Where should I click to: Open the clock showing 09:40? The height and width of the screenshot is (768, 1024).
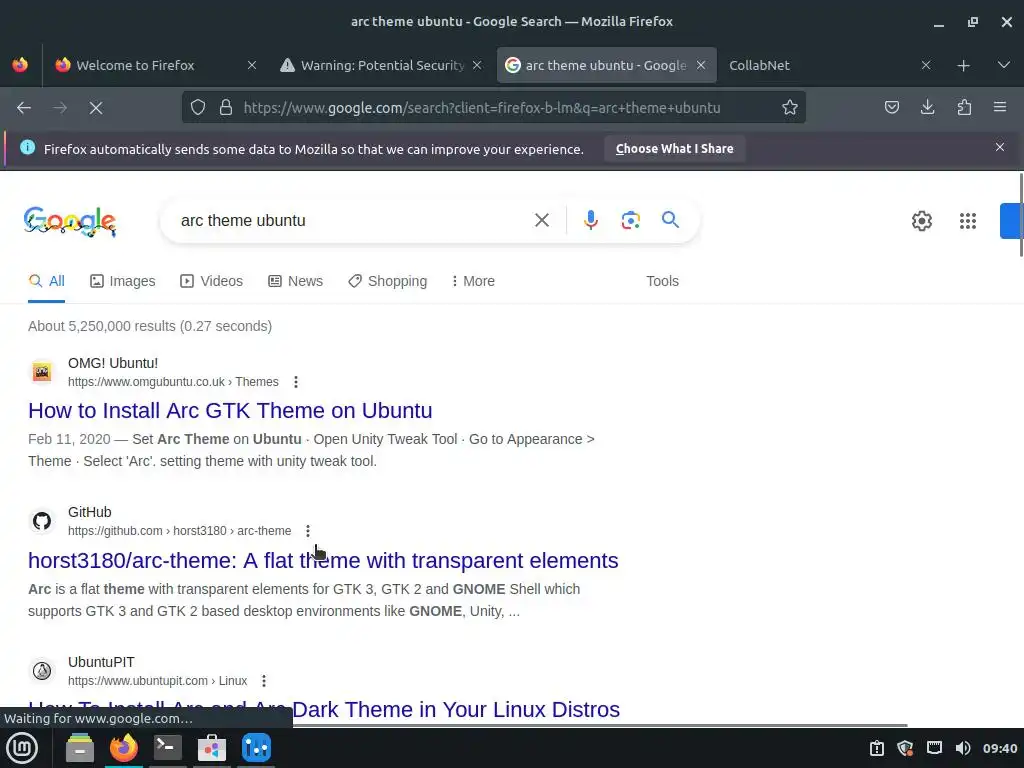(x=1000, y=748)
